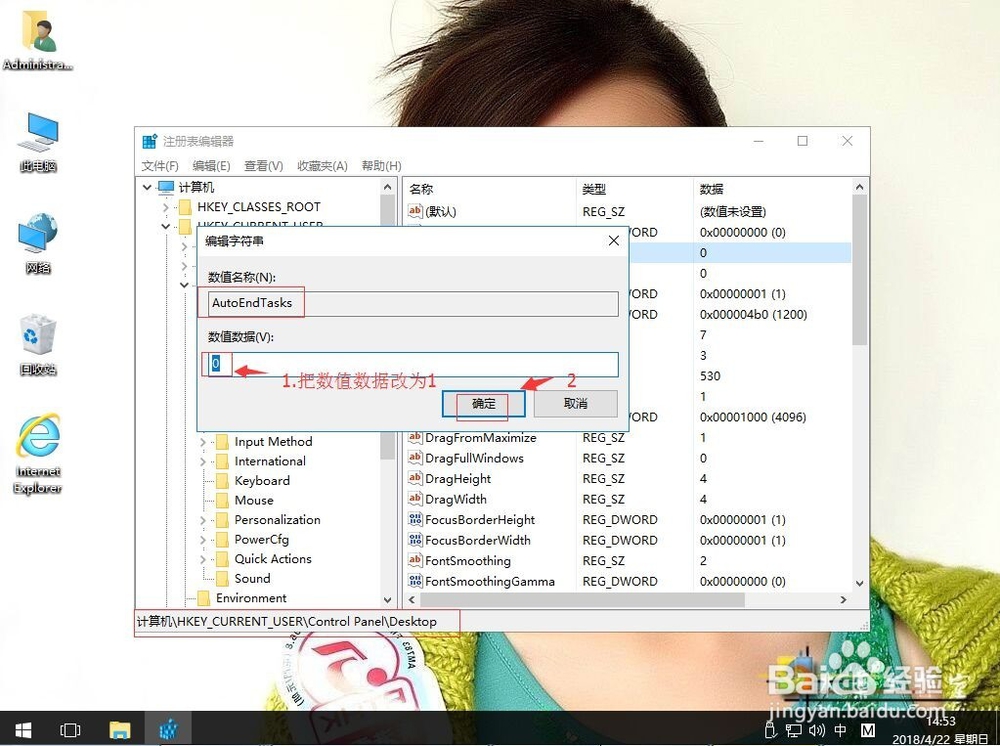Viewport: 1000px width, 746px height.
Task: Click the 数值名称 AutoEndTasks field
Action: coord(413,303)
